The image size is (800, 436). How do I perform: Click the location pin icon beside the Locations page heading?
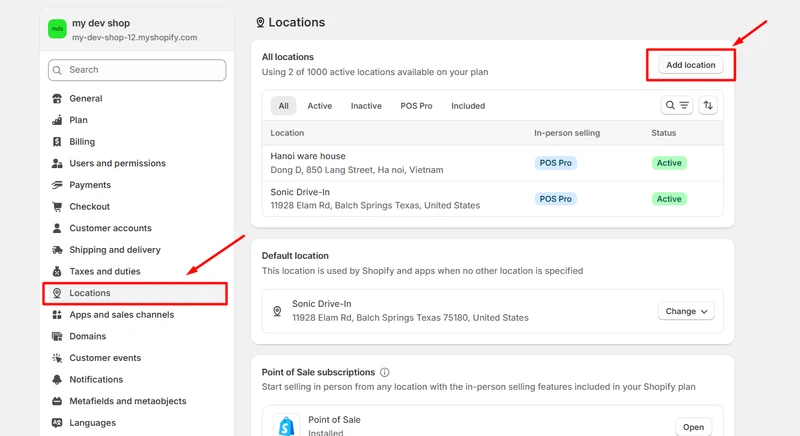(x=260, y=22)
